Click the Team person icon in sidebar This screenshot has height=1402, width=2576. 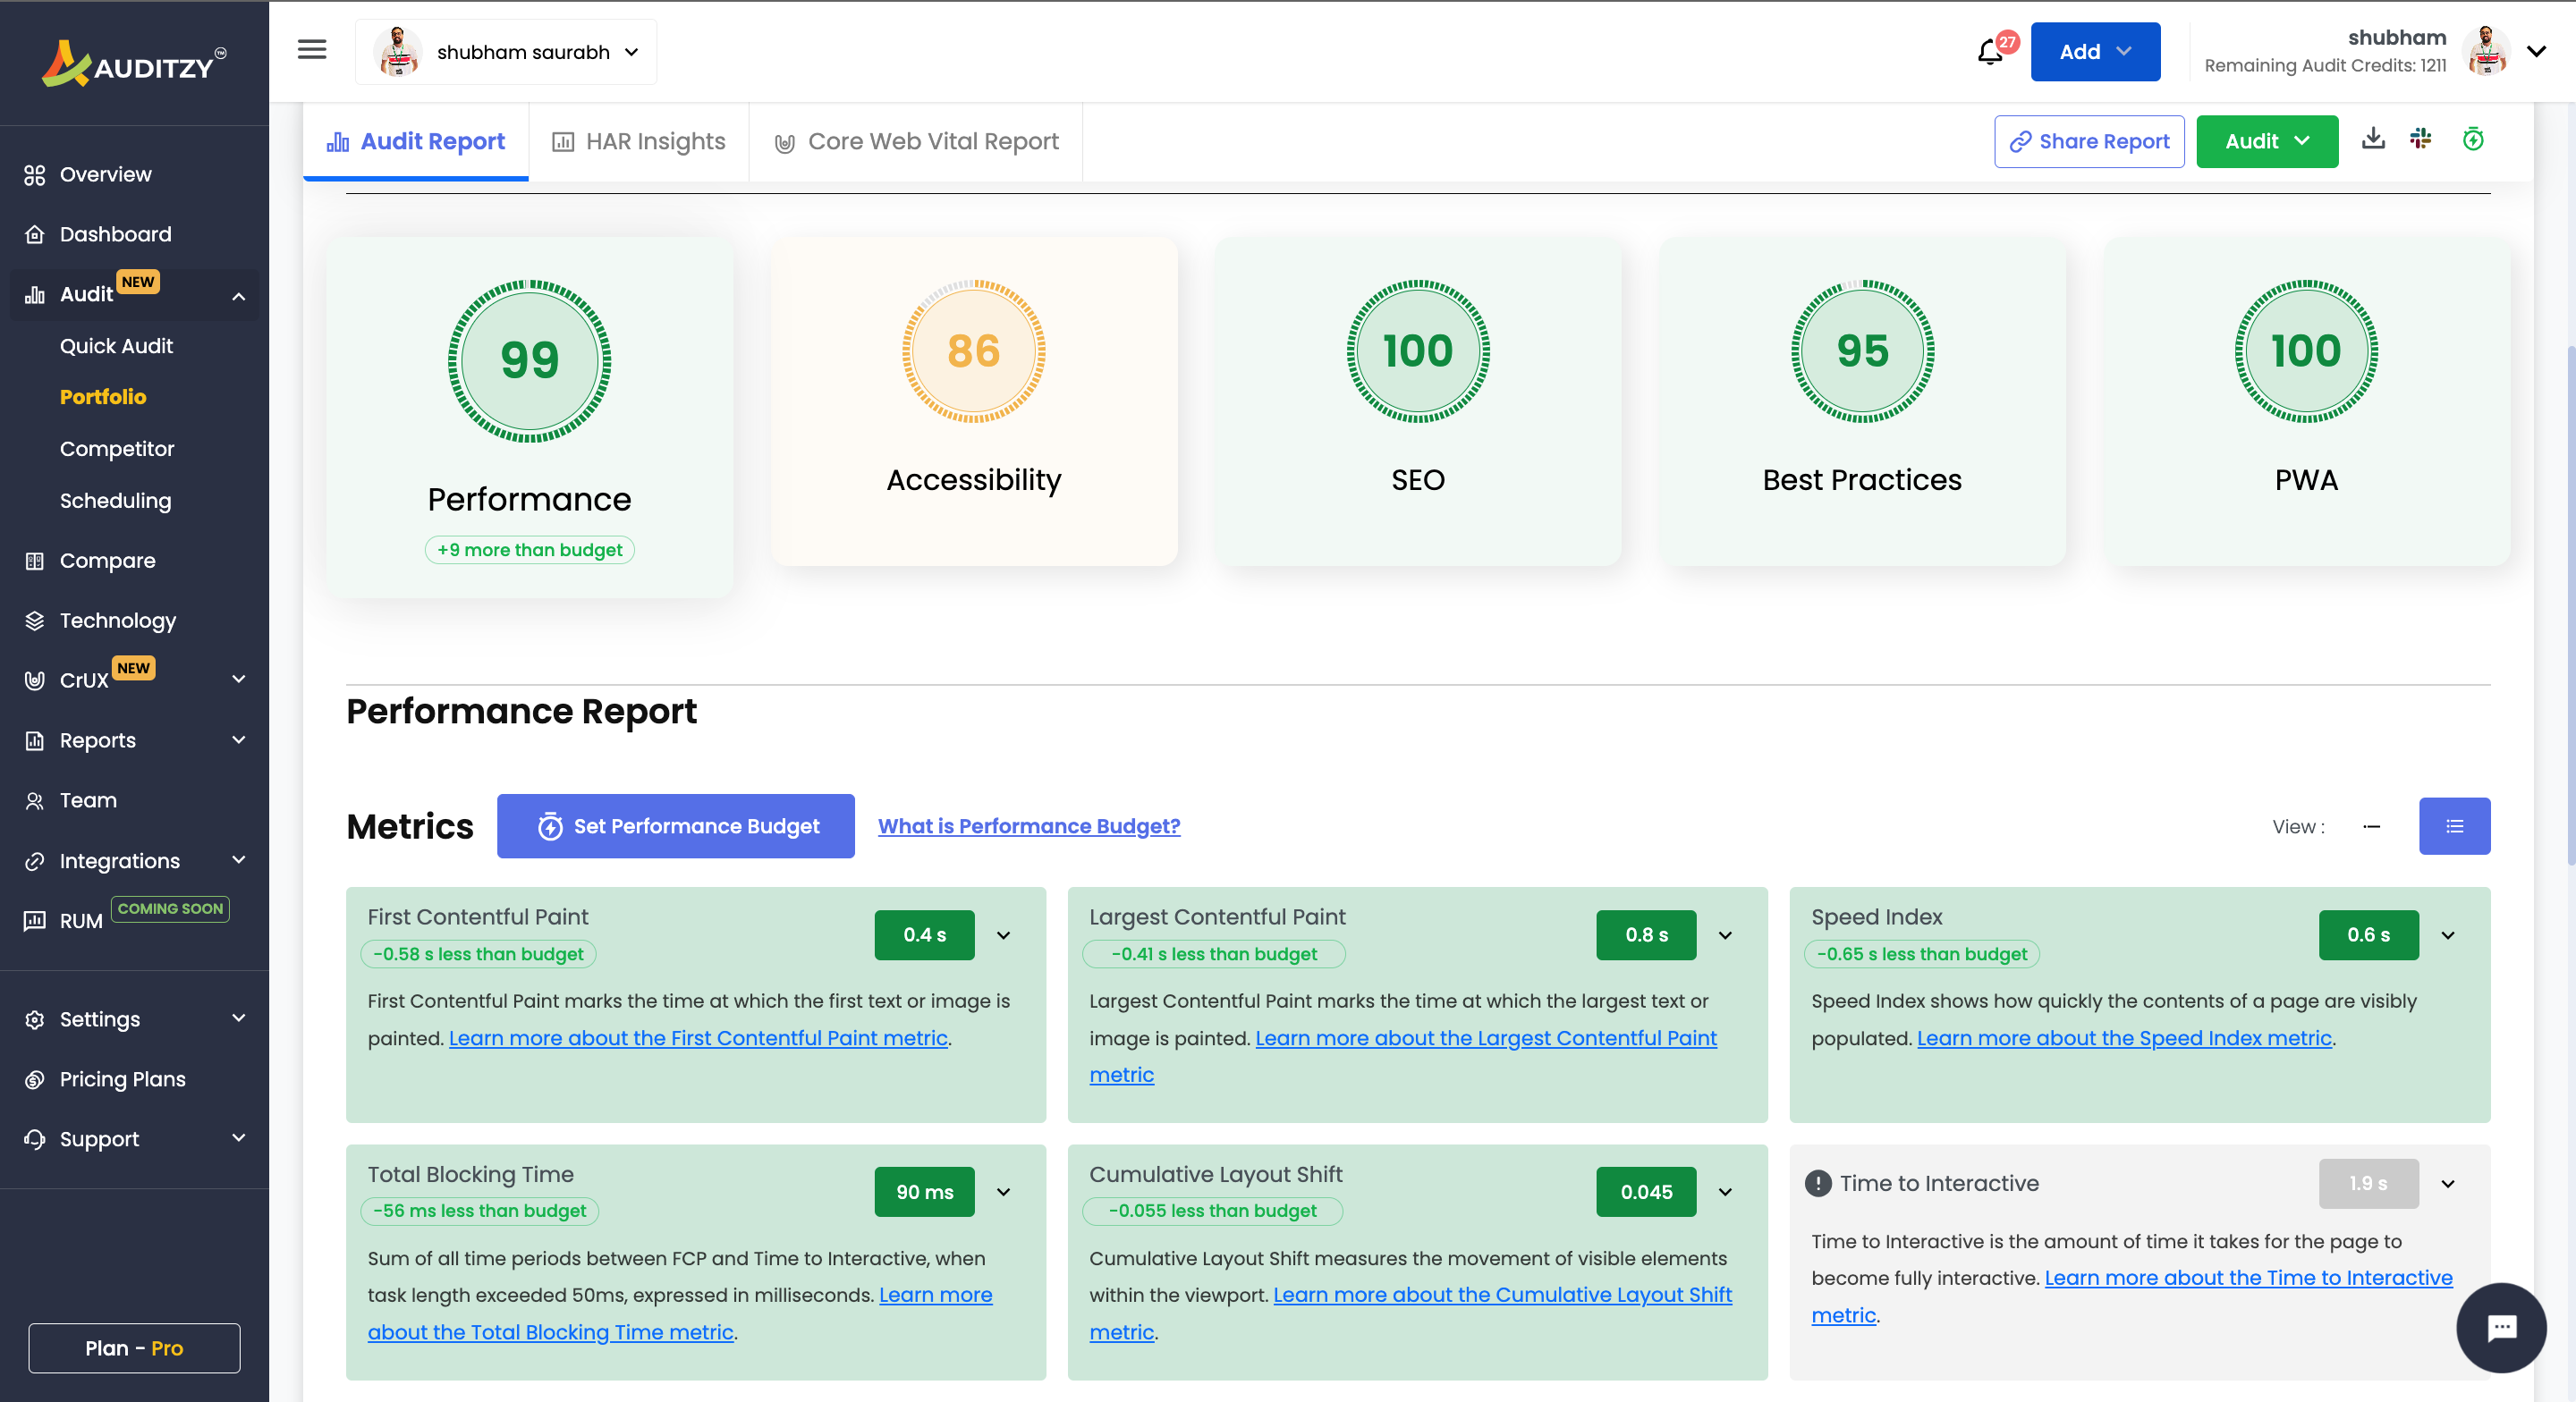(x=35, y=801)
